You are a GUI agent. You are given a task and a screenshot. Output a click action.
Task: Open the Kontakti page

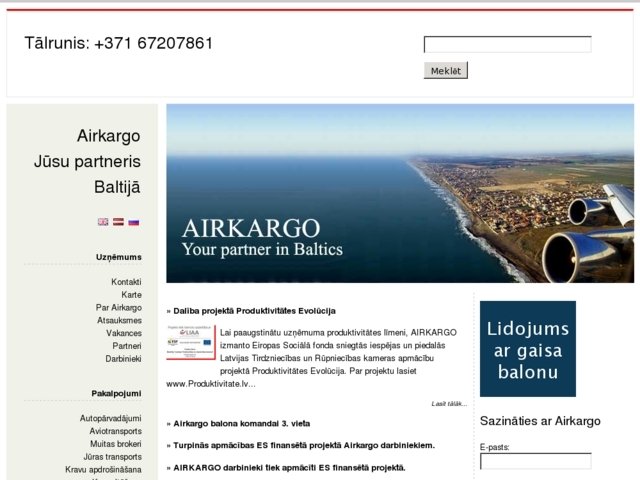126,282
